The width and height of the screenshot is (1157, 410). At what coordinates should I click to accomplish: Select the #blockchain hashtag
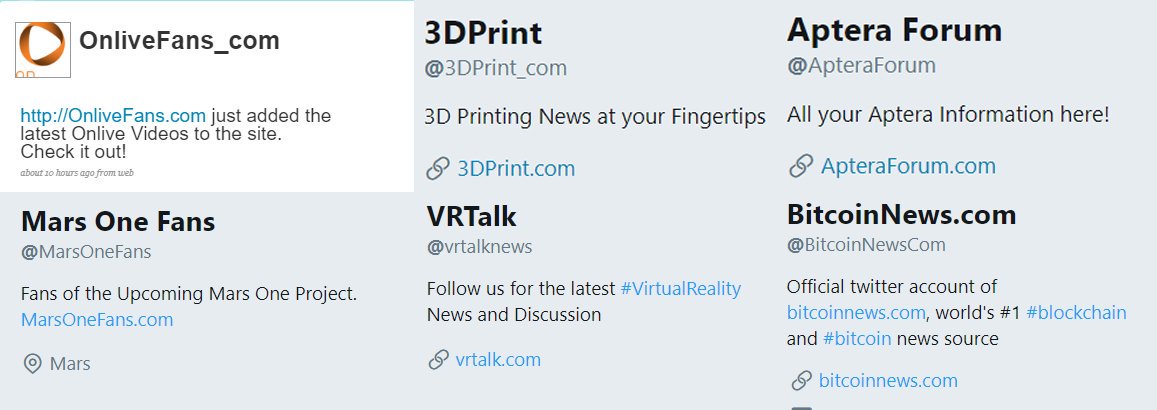pos(1076,313)
